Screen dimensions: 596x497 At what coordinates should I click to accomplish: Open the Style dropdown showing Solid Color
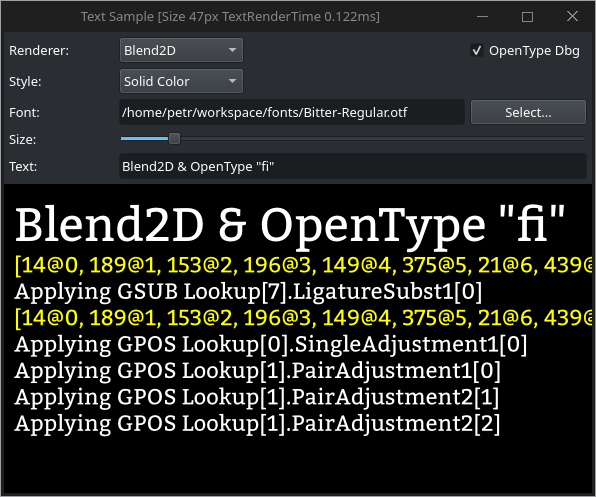[x=181, y=81]
